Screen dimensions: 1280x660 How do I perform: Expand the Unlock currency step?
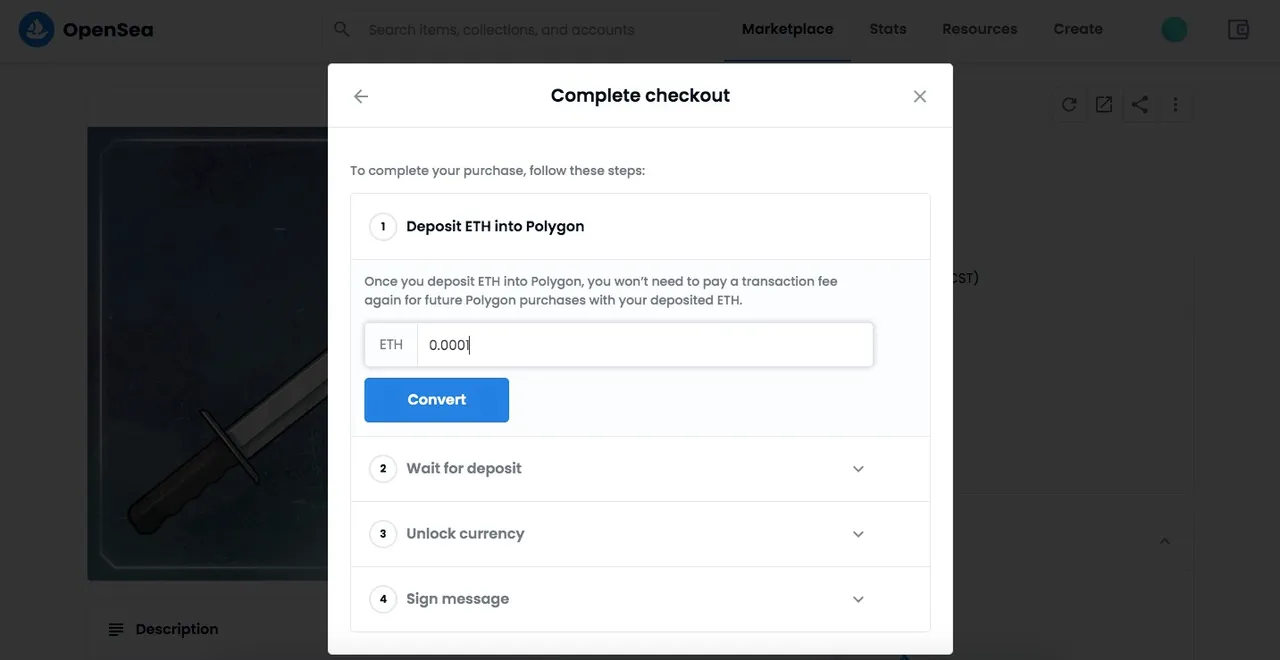pyautogui.click(x=640, y=534)
